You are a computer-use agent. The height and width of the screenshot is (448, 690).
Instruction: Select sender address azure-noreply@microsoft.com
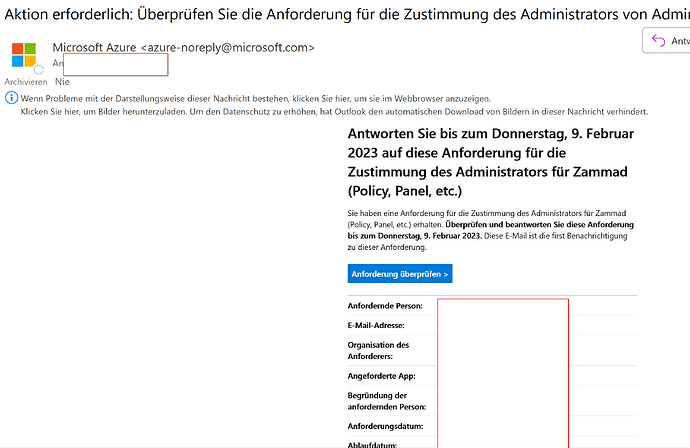click(228, 48)
